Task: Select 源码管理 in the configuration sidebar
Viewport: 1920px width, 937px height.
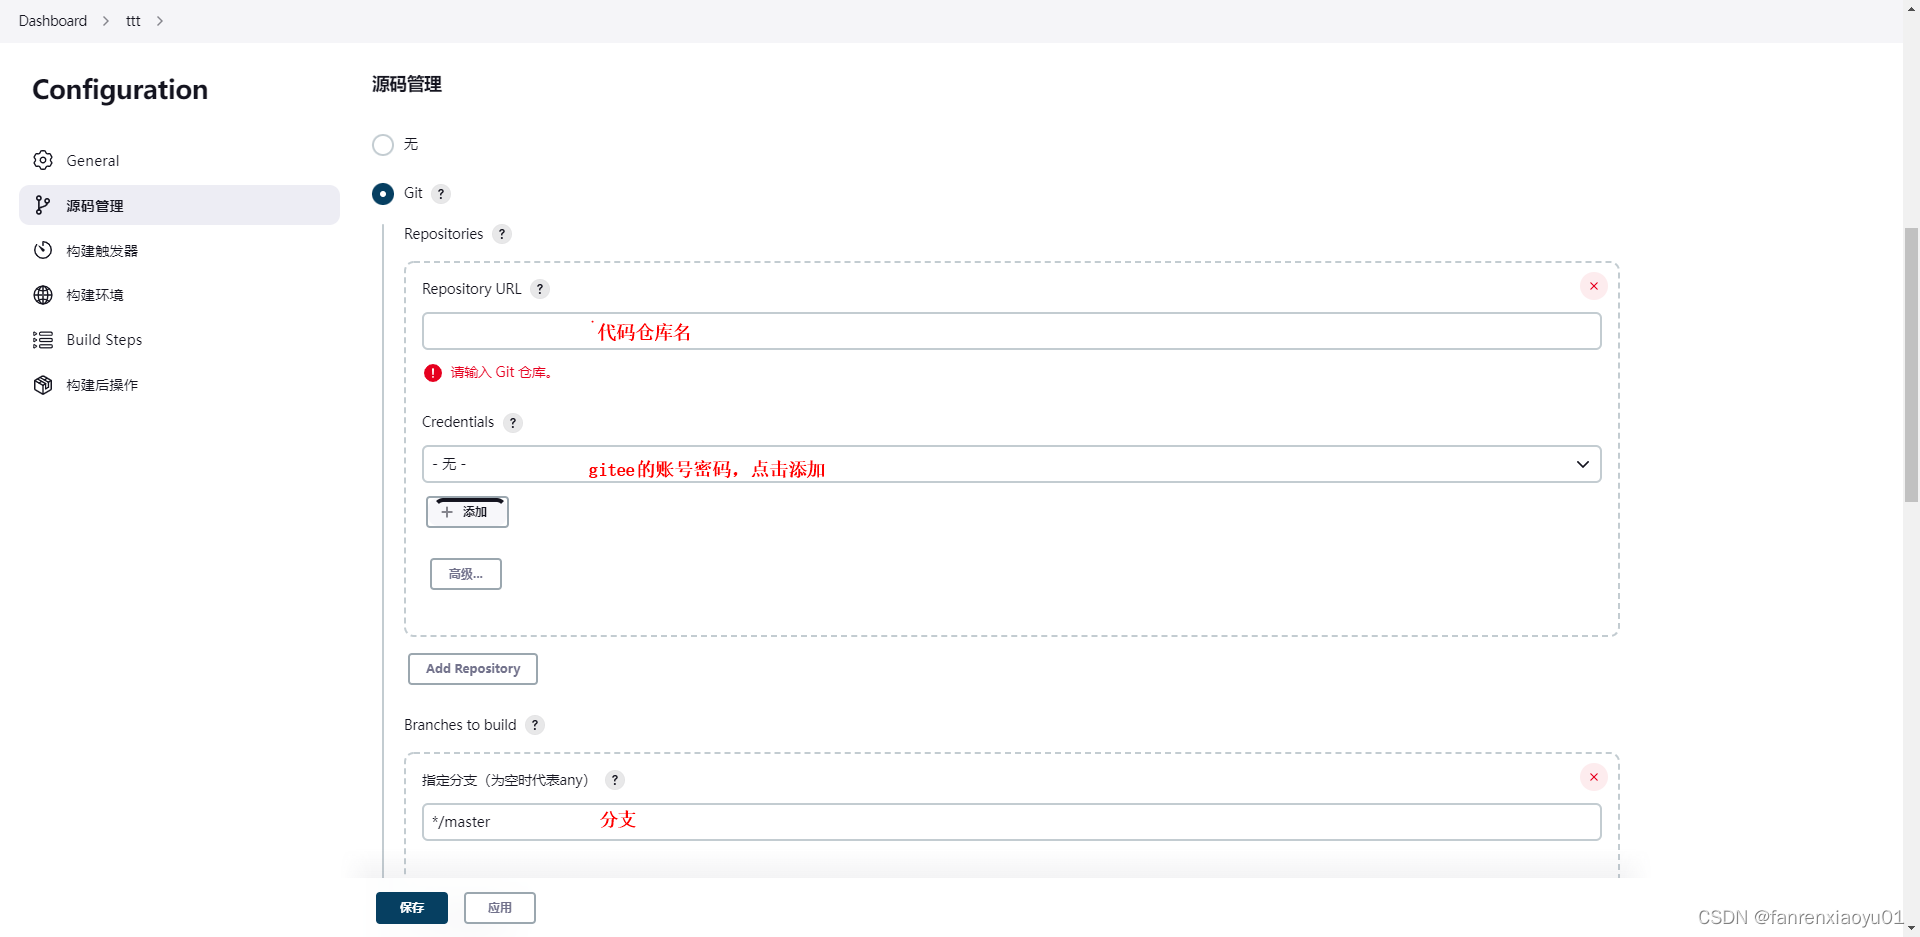Action: (179, 205)
